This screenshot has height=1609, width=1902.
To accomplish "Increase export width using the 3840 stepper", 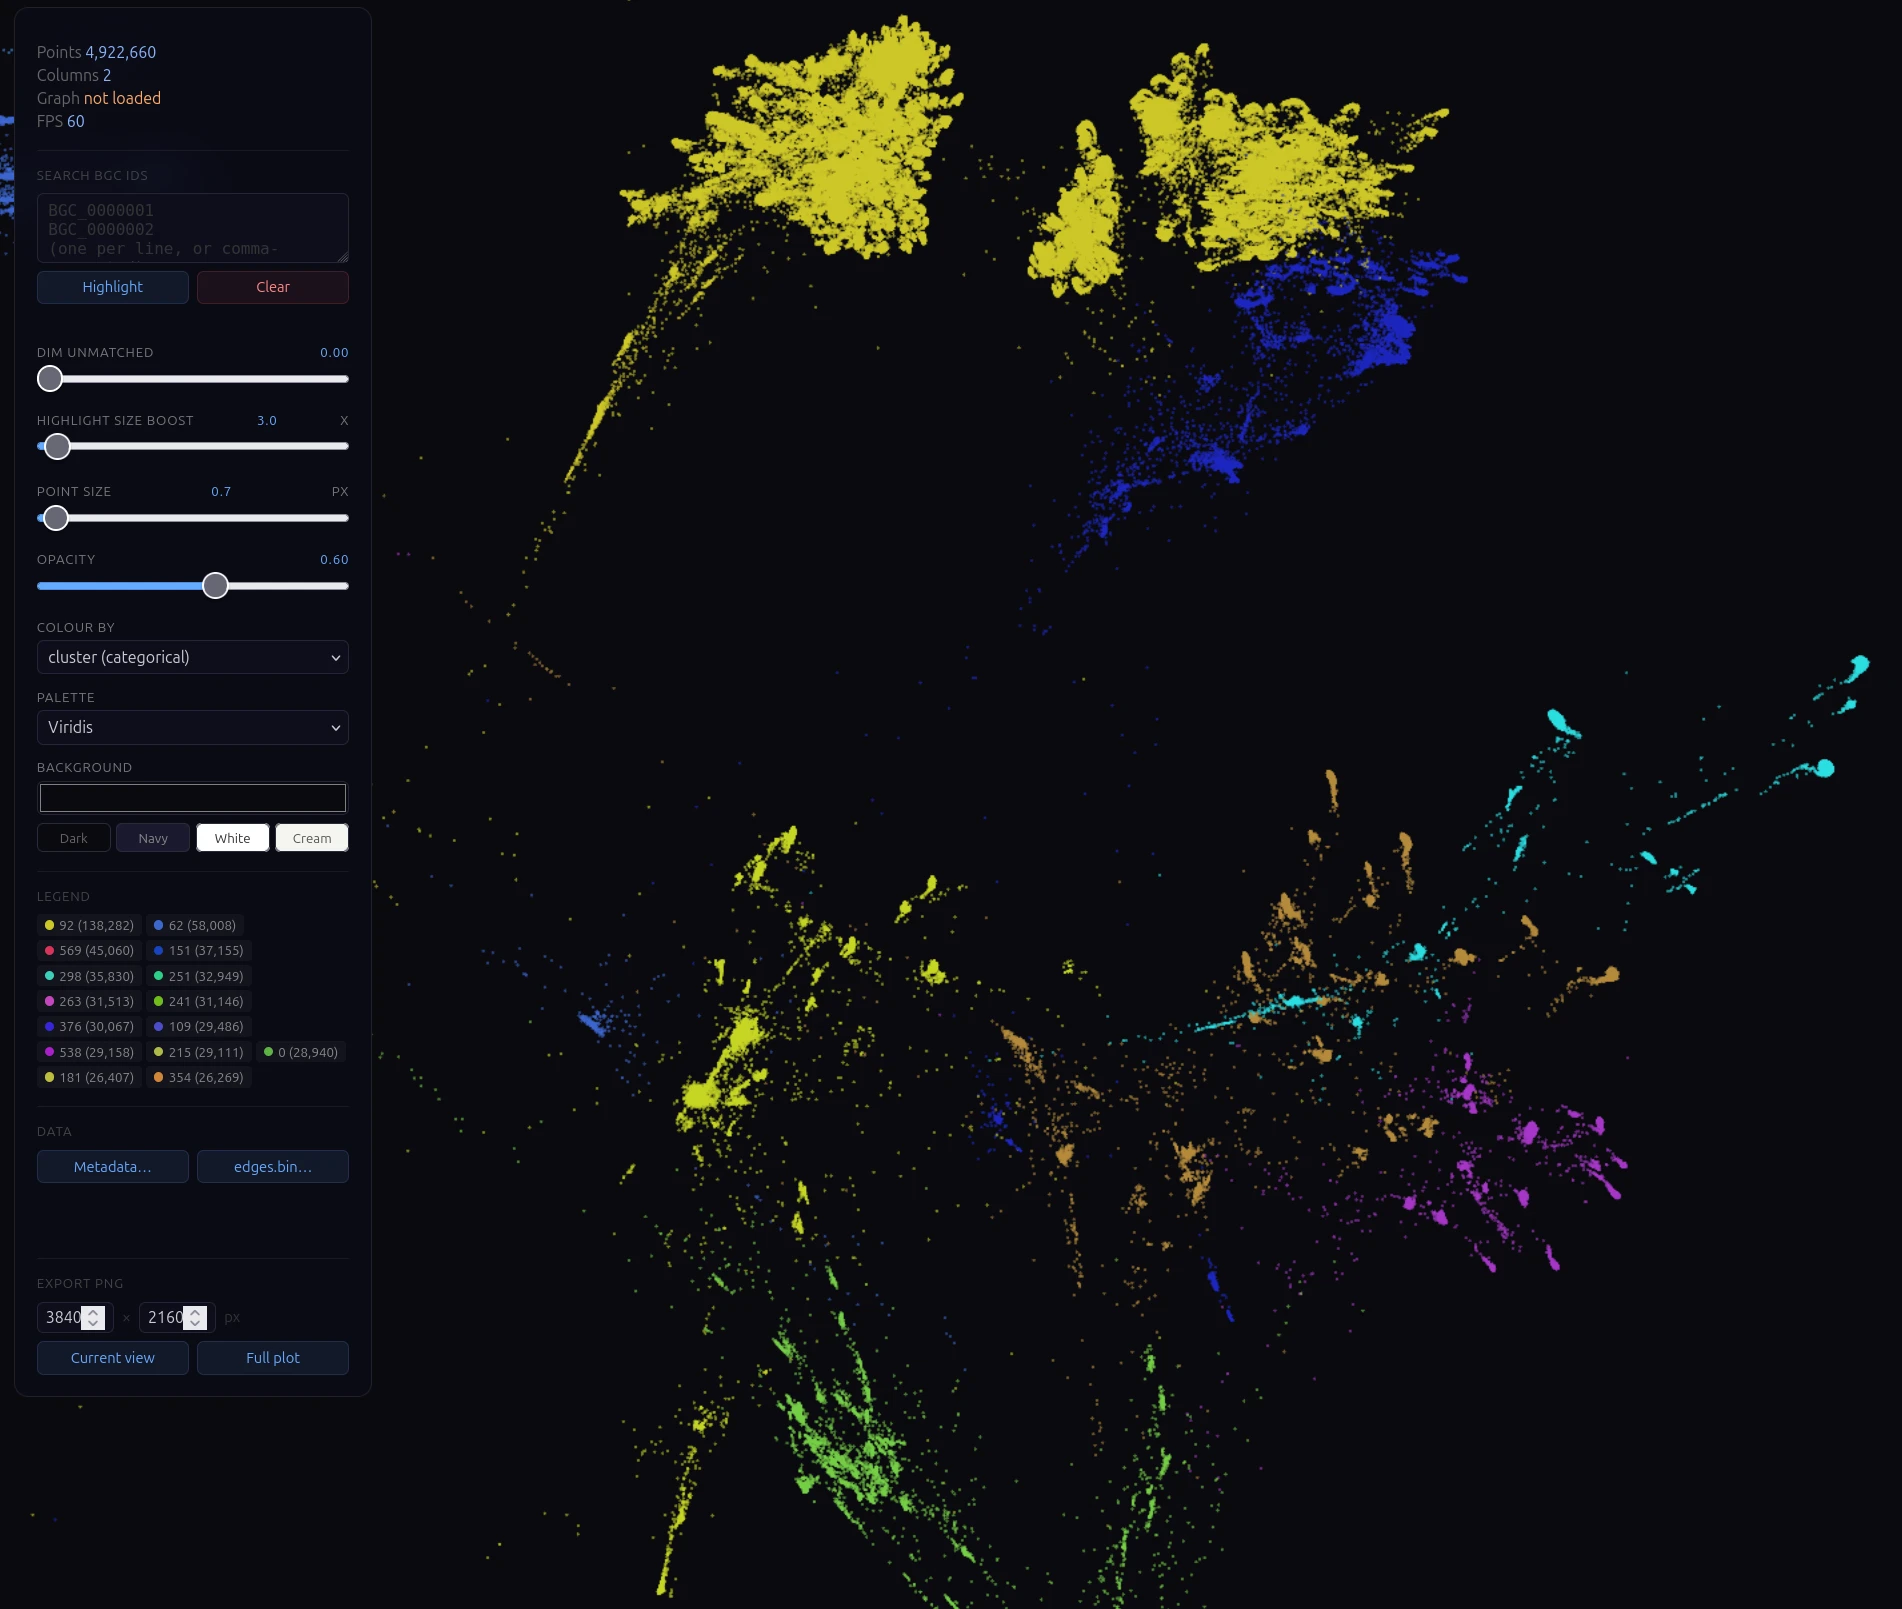I will 94,1311.
